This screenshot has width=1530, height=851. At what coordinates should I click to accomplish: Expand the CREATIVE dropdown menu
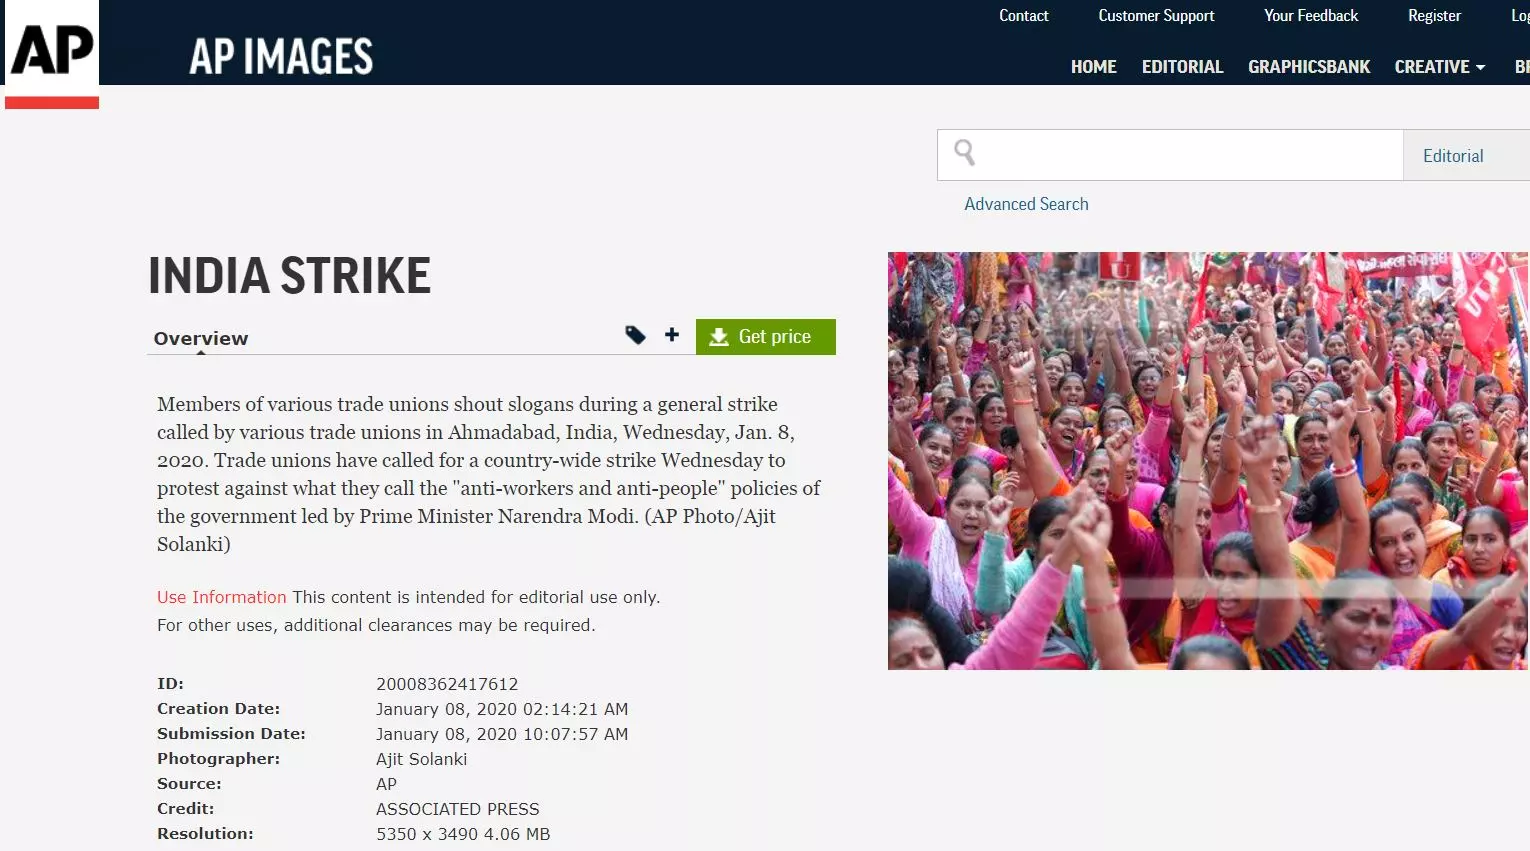point(1440,67)
